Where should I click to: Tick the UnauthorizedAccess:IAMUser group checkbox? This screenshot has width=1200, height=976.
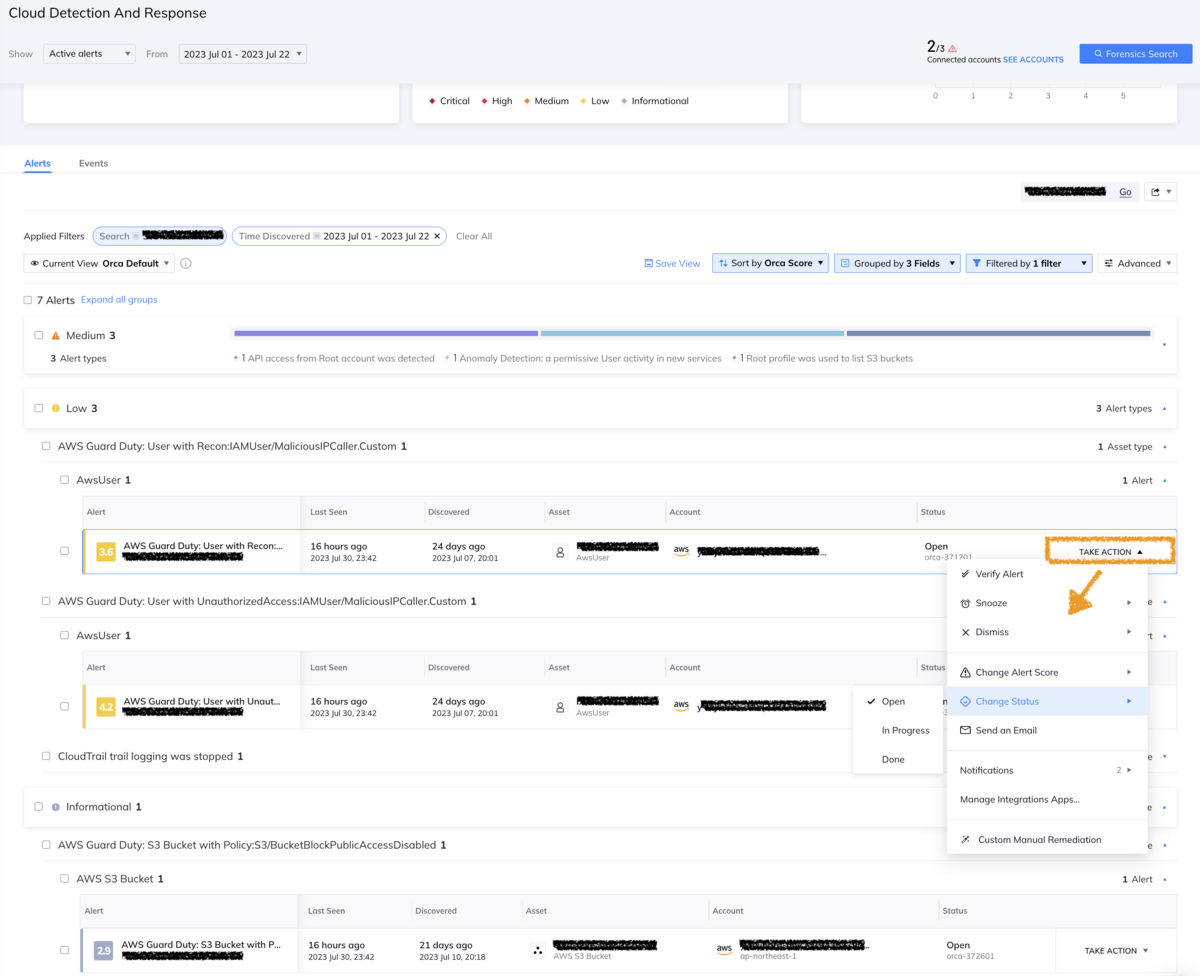tap(46, 601)
